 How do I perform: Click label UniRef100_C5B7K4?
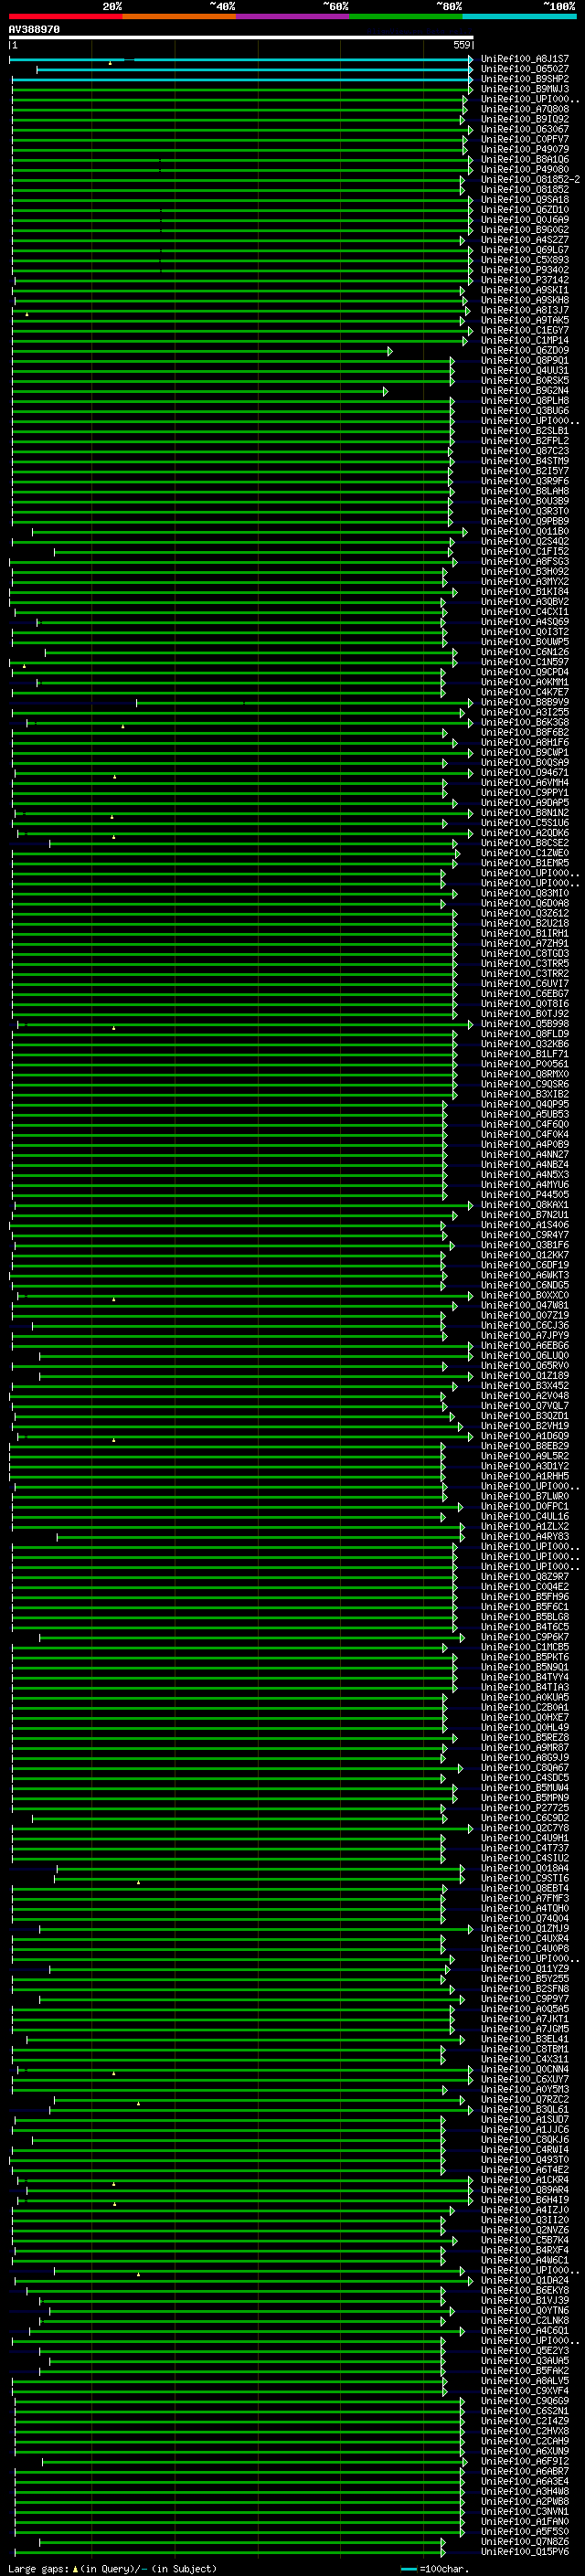pyautogui.click(x=525, y=2240)
